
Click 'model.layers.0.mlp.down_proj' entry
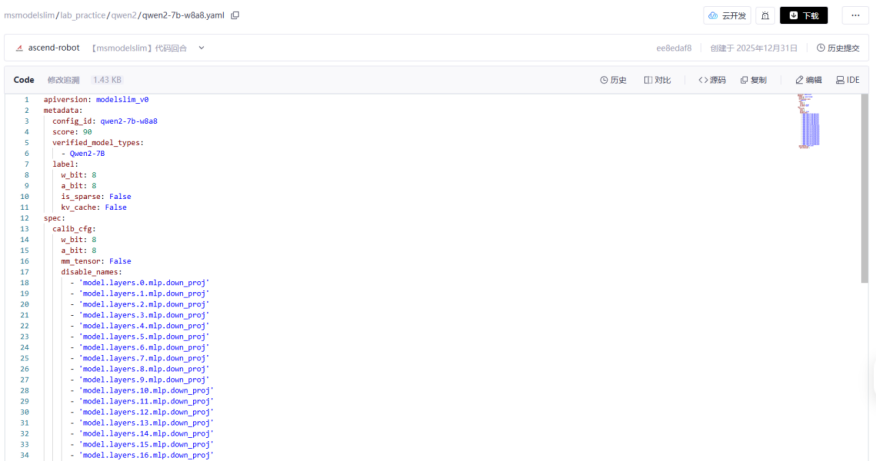click(x=144, y=283)
